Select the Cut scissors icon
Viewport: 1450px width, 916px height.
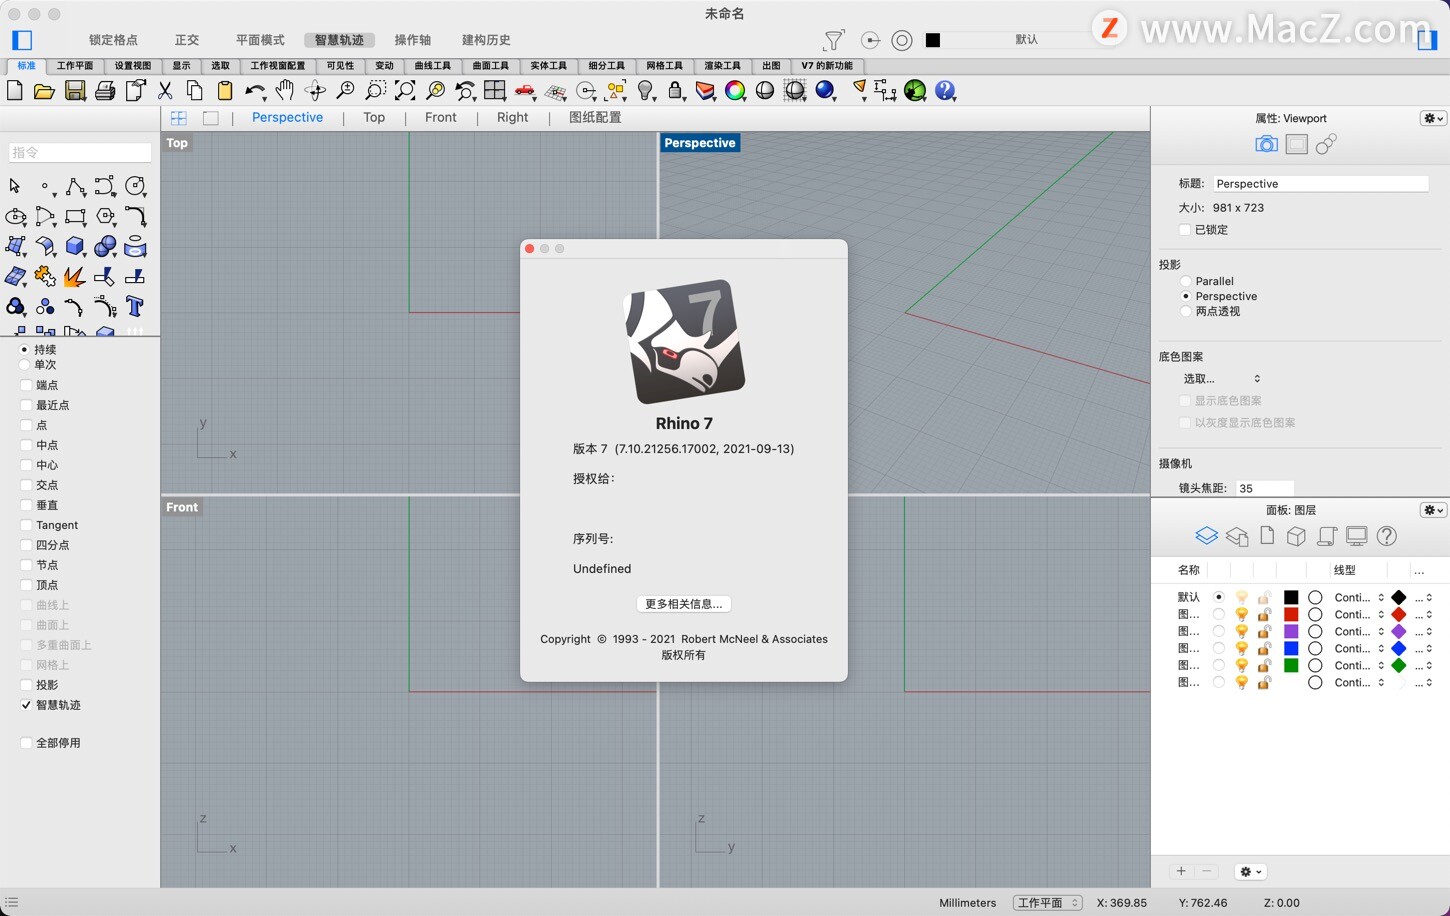pyautogui.click(x=165, y=91)
